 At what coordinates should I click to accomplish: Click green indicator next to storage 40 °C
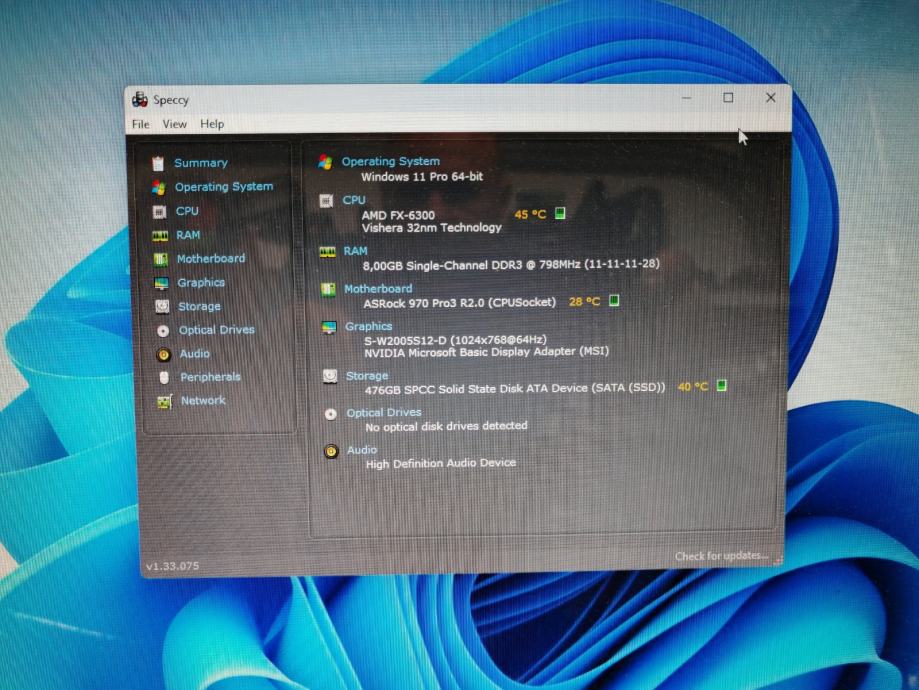coord(721,385)
